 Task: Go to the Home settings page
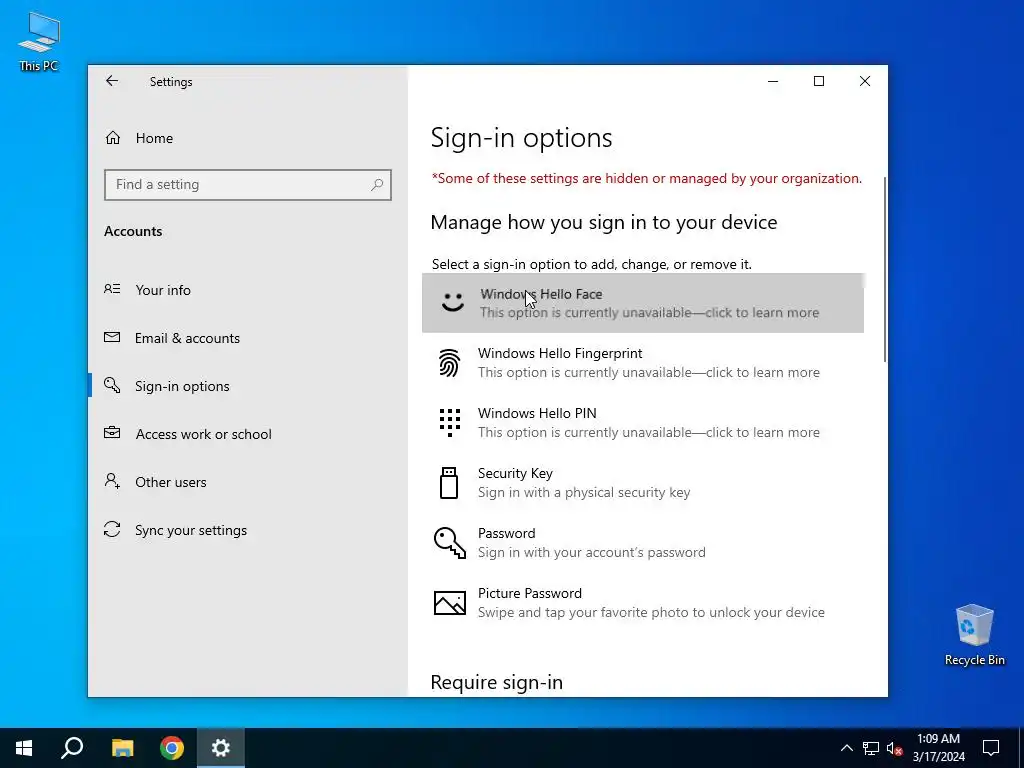pyautogui.click(x=248, y=138)
